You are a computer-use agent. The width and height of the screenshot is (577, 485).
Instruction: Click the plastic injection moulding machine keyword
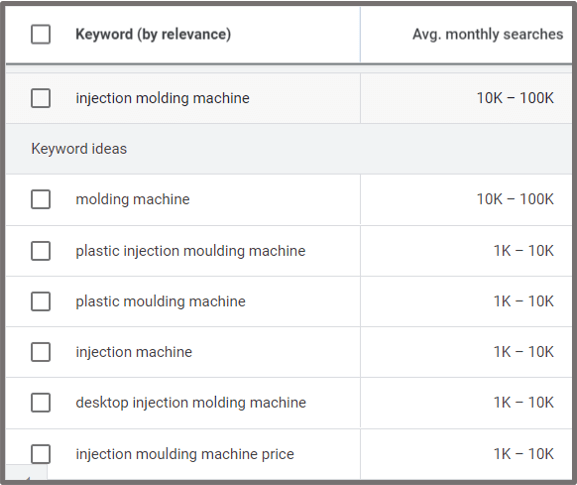[190, 251]
